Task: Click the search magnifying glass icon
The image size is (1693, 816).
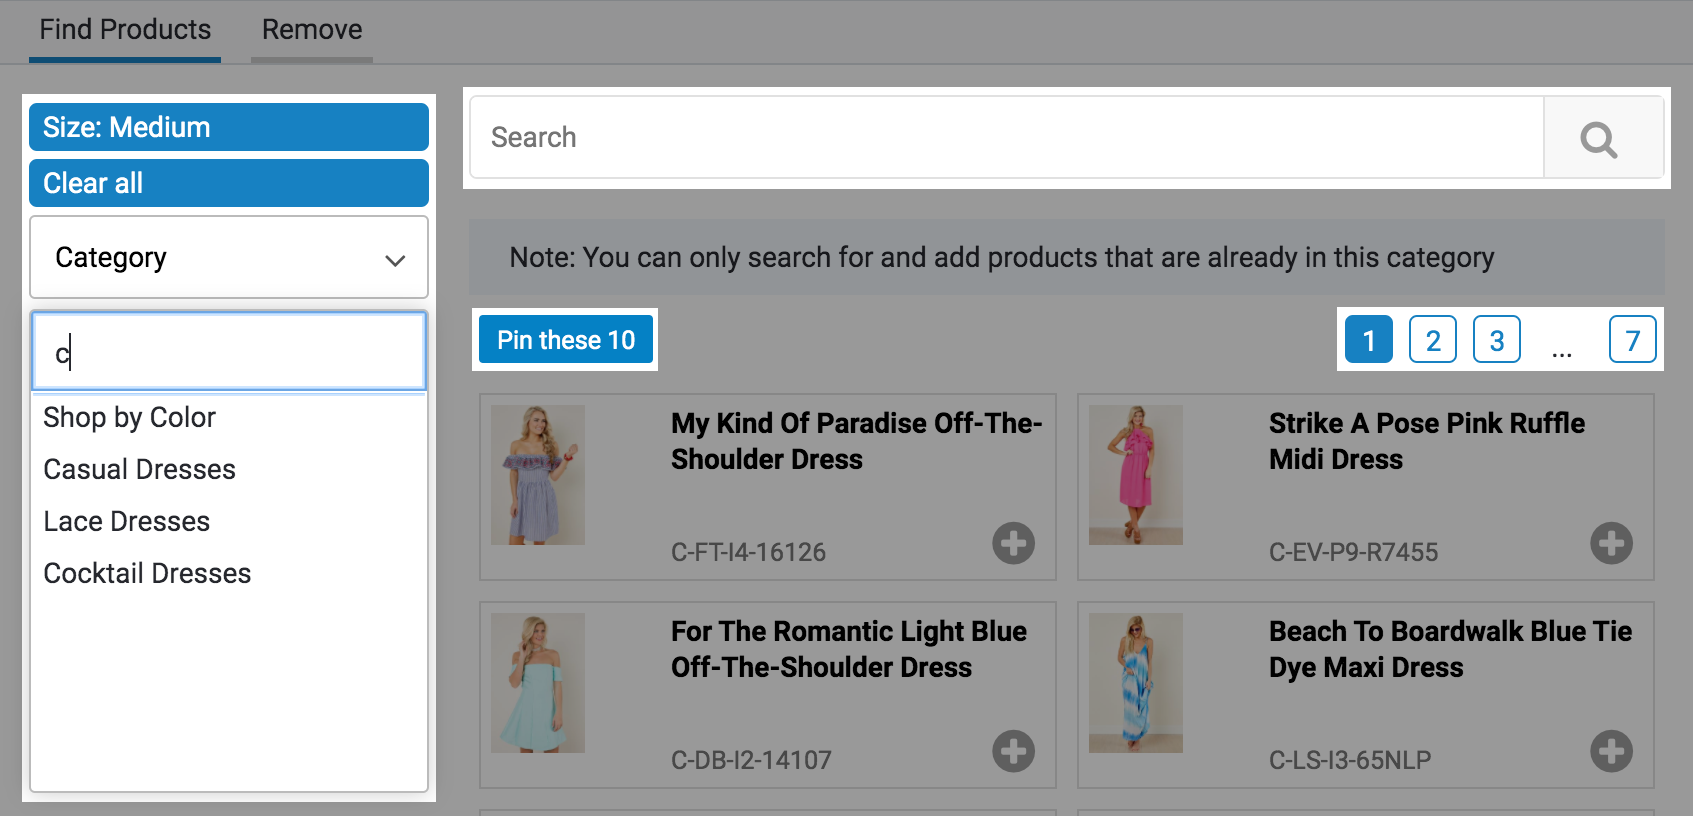Action: (1600, 139)
